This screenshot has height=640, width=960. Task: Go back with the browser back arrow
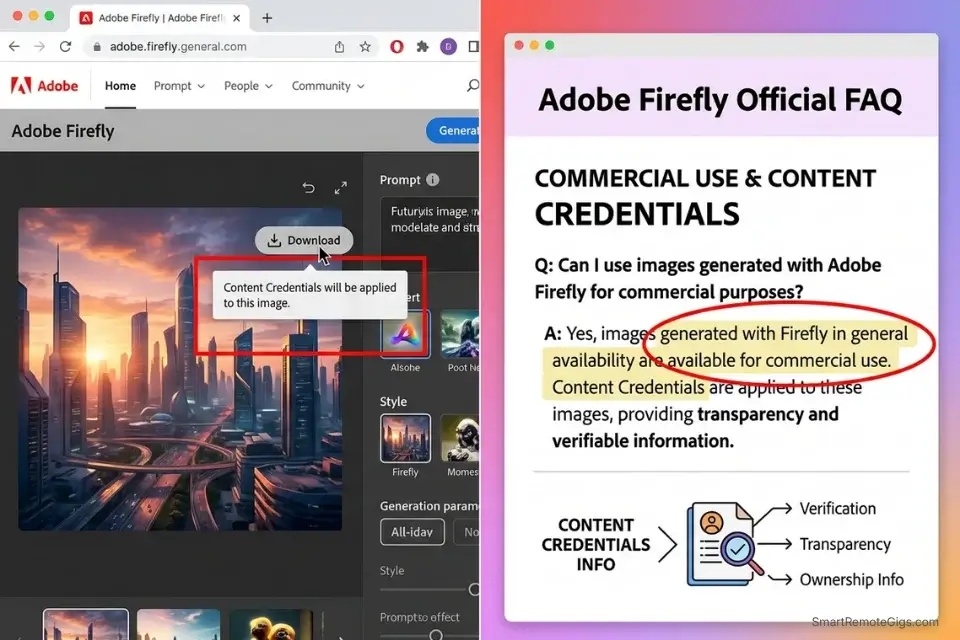click(x=14, y=47)
